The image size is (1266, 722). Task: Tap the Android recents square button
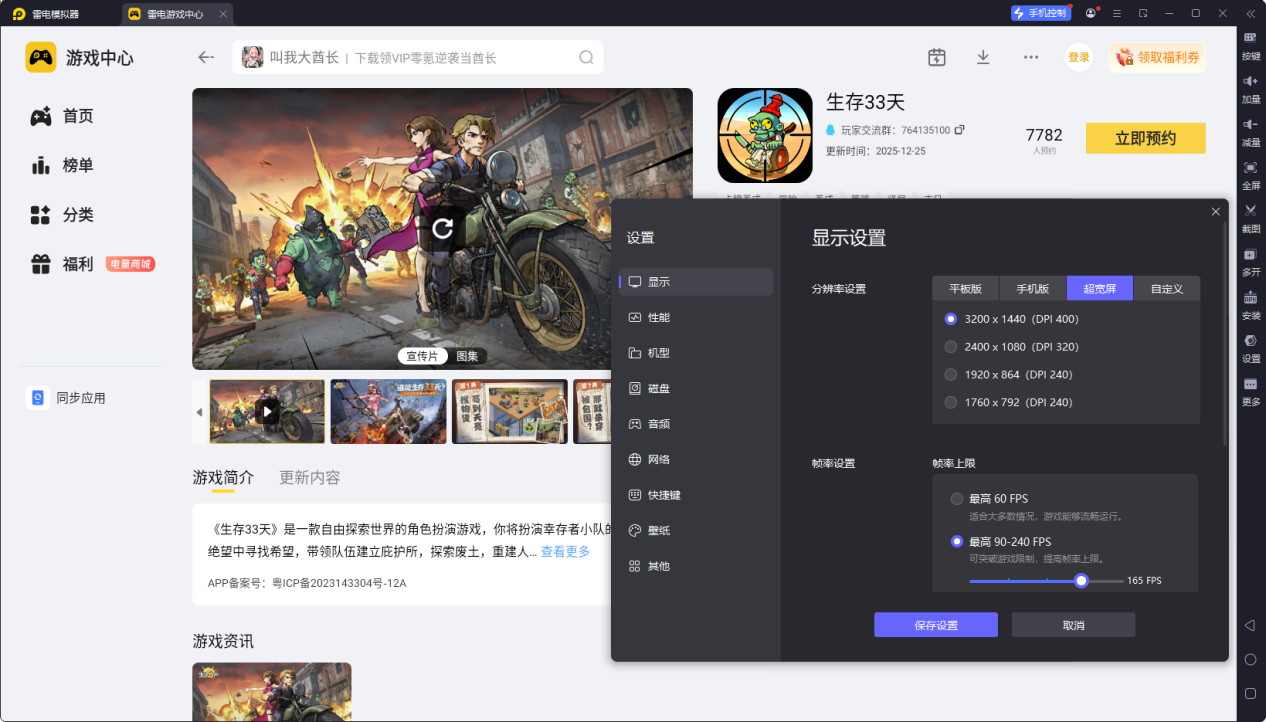[1250, 693]
